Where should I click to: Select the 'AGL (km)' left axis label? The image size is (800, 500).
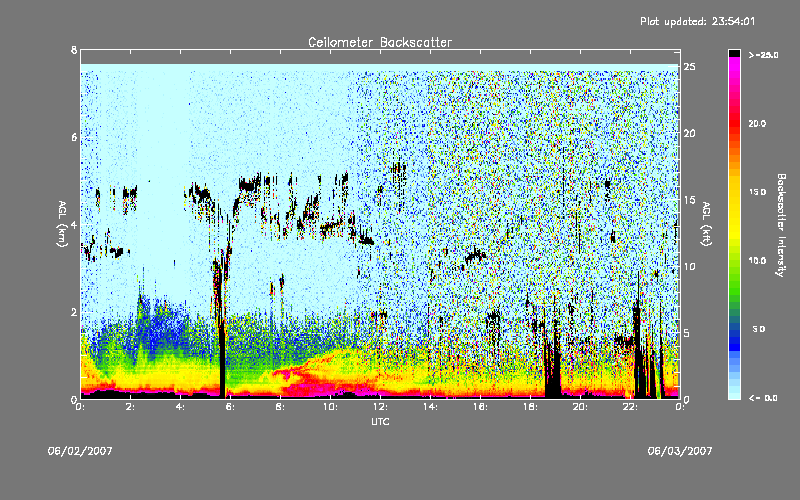(62, 223)
